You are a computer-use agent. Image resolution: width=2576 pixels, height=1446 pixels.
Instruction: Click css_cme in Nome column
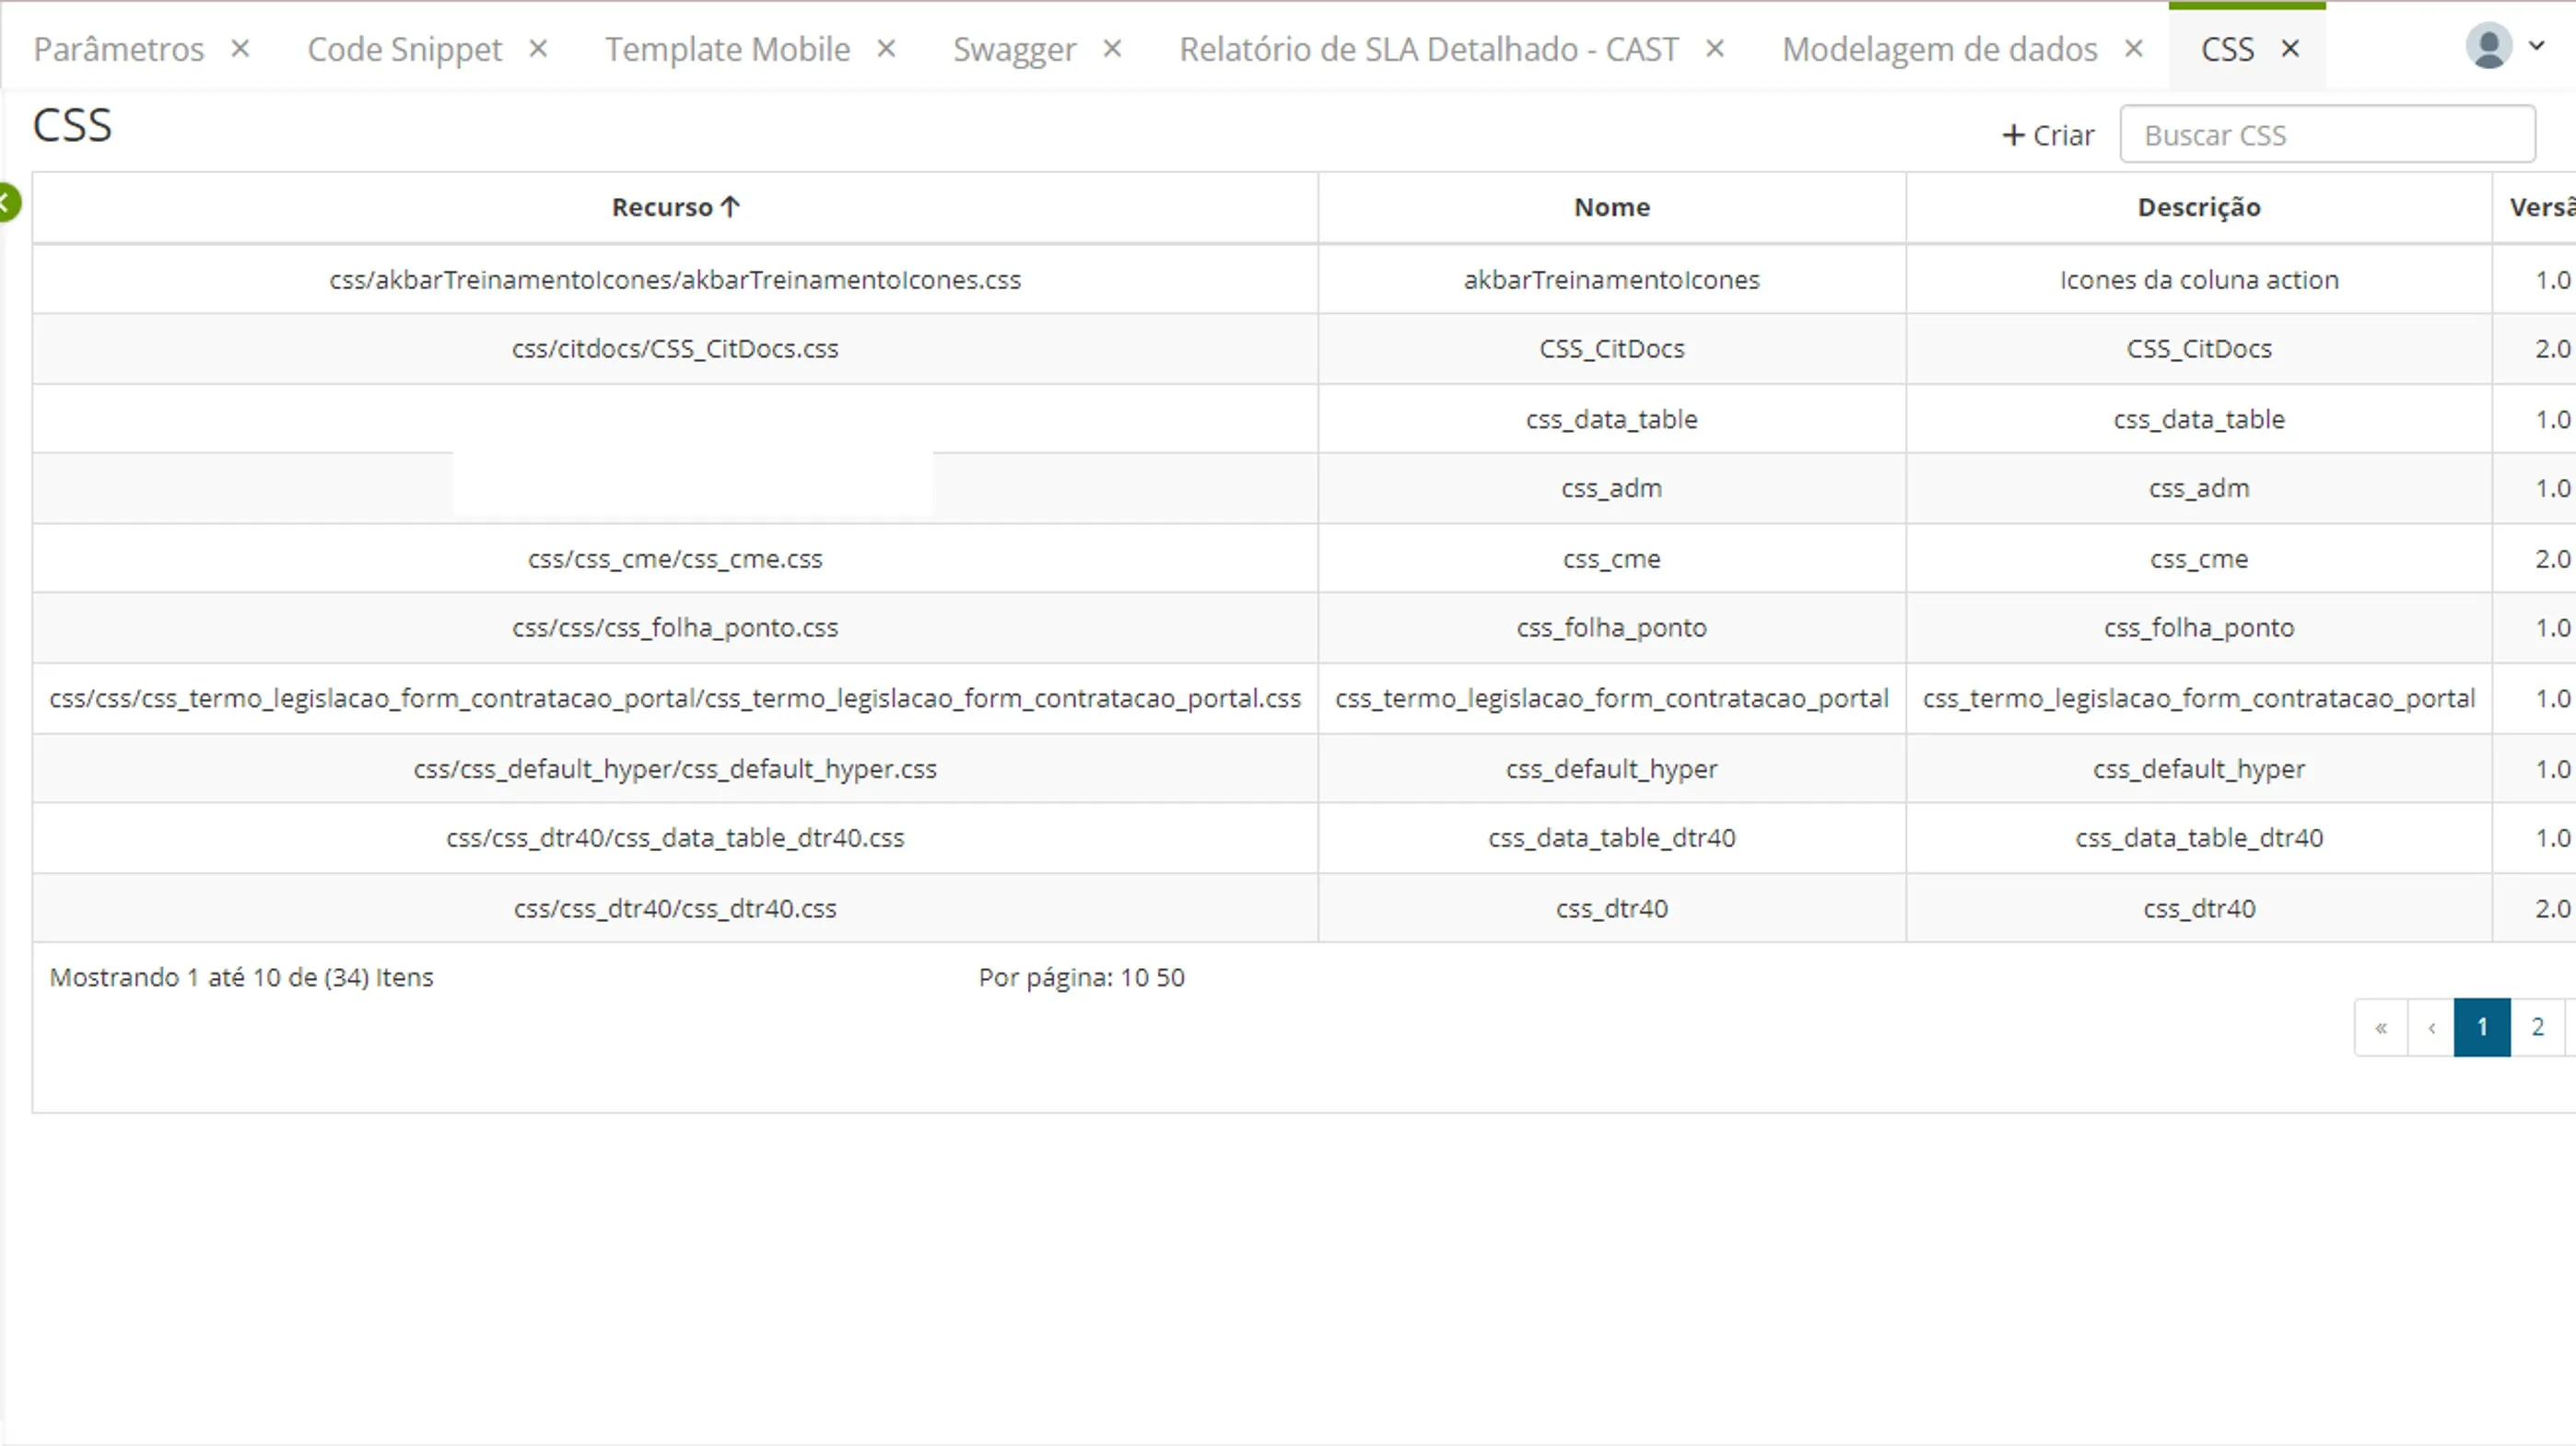coord(1612,559)
